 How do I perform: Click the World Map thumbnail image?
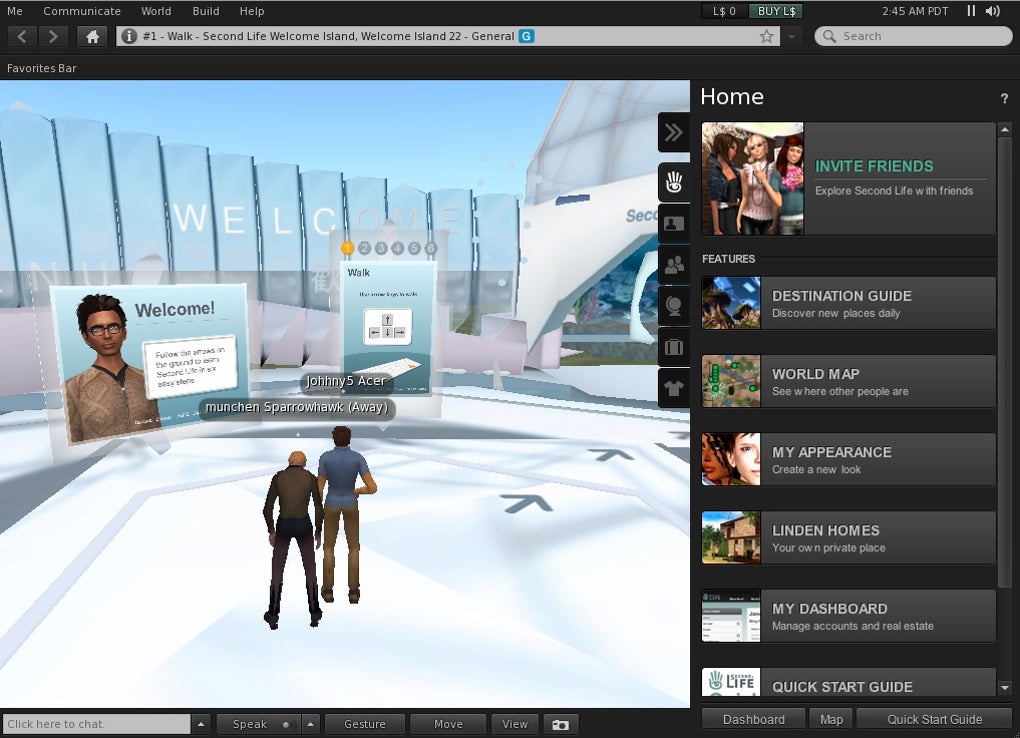pyautogui.click(x=731, y=381)
